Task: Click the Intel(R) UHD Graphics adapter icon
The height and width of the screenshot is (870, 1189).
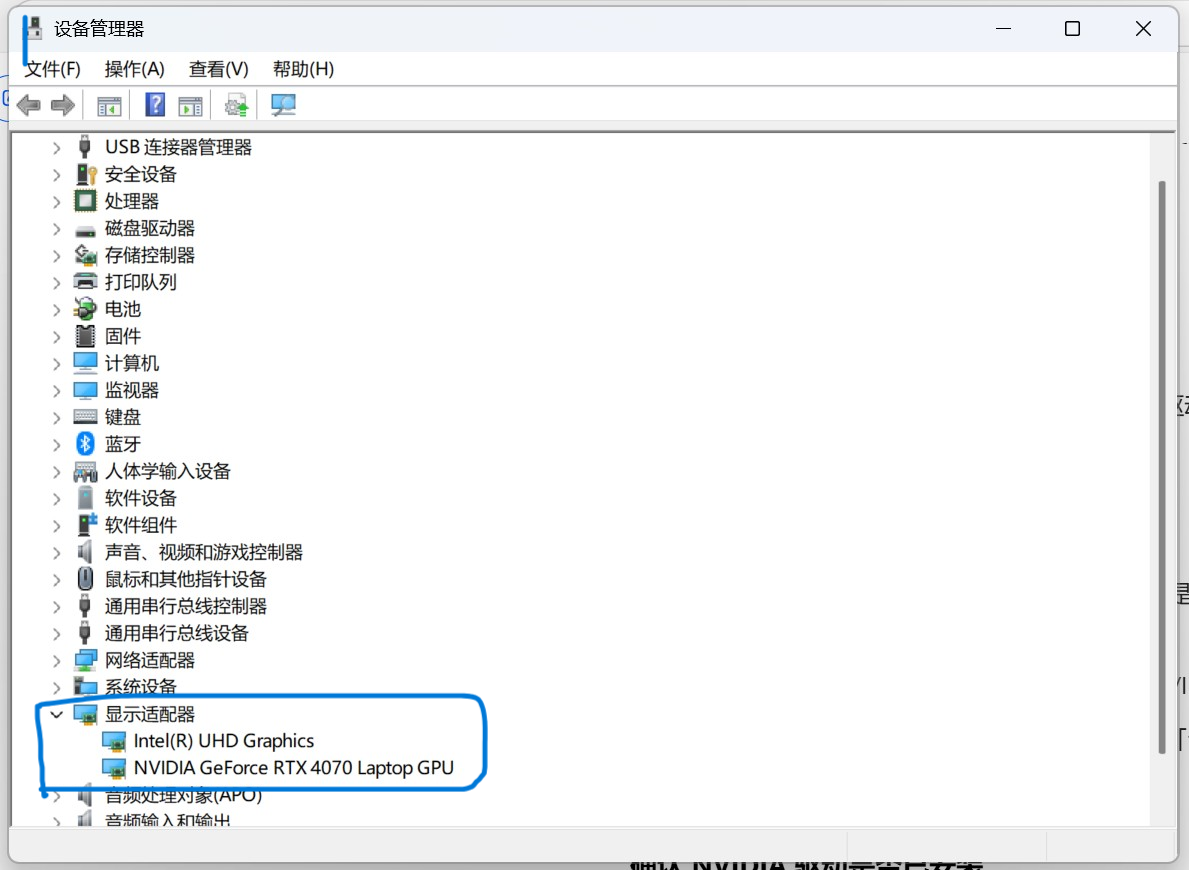Action: (x=114, y=741)
